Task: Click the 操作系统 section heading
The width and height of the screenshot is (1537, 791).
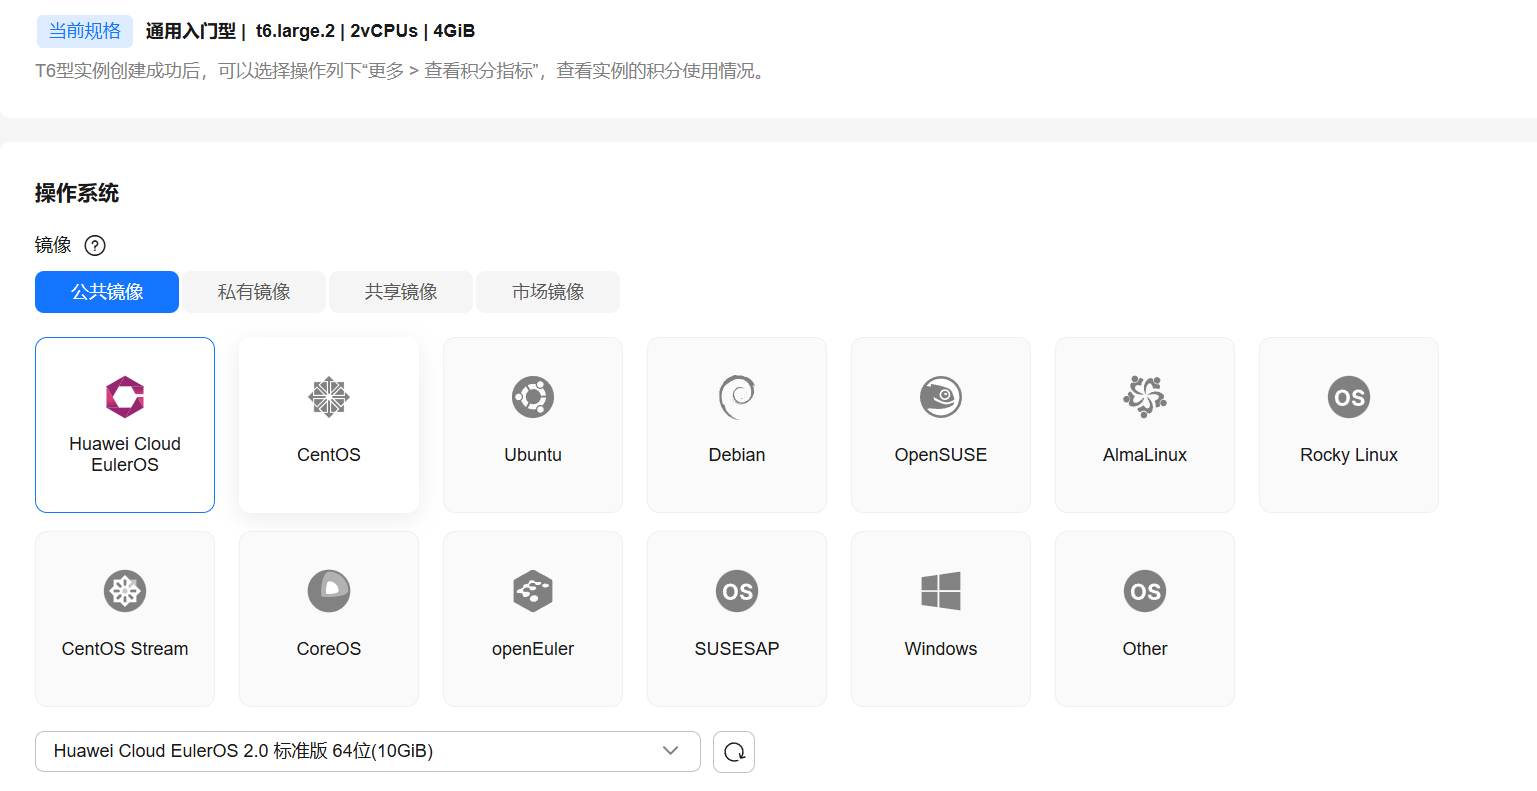Action: click(77, 193)
